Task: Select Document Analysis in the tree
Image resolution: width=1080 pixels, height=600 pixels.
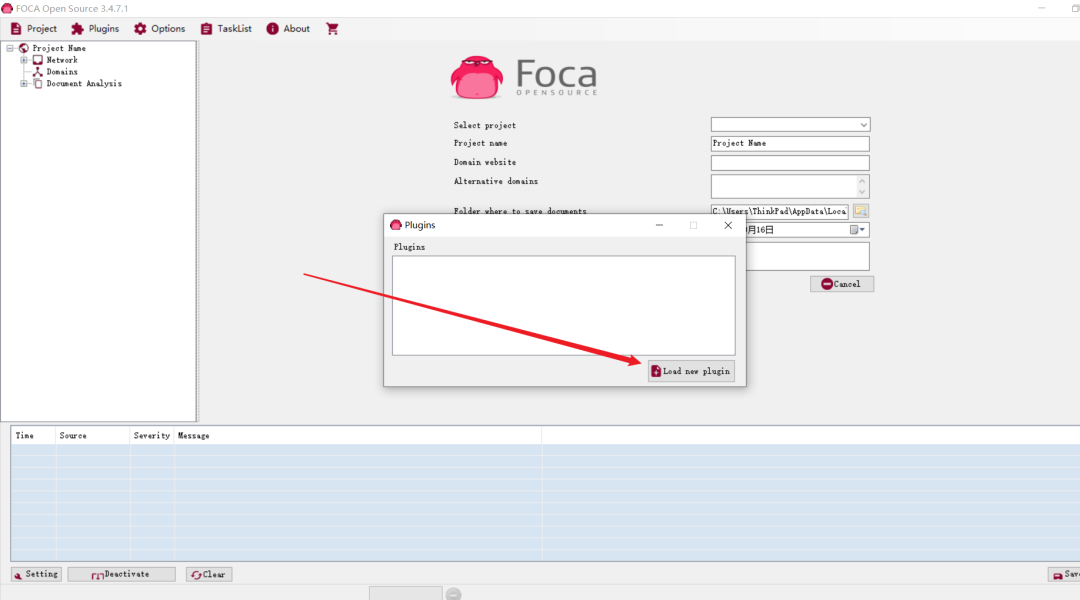Action: pos(84,83)
